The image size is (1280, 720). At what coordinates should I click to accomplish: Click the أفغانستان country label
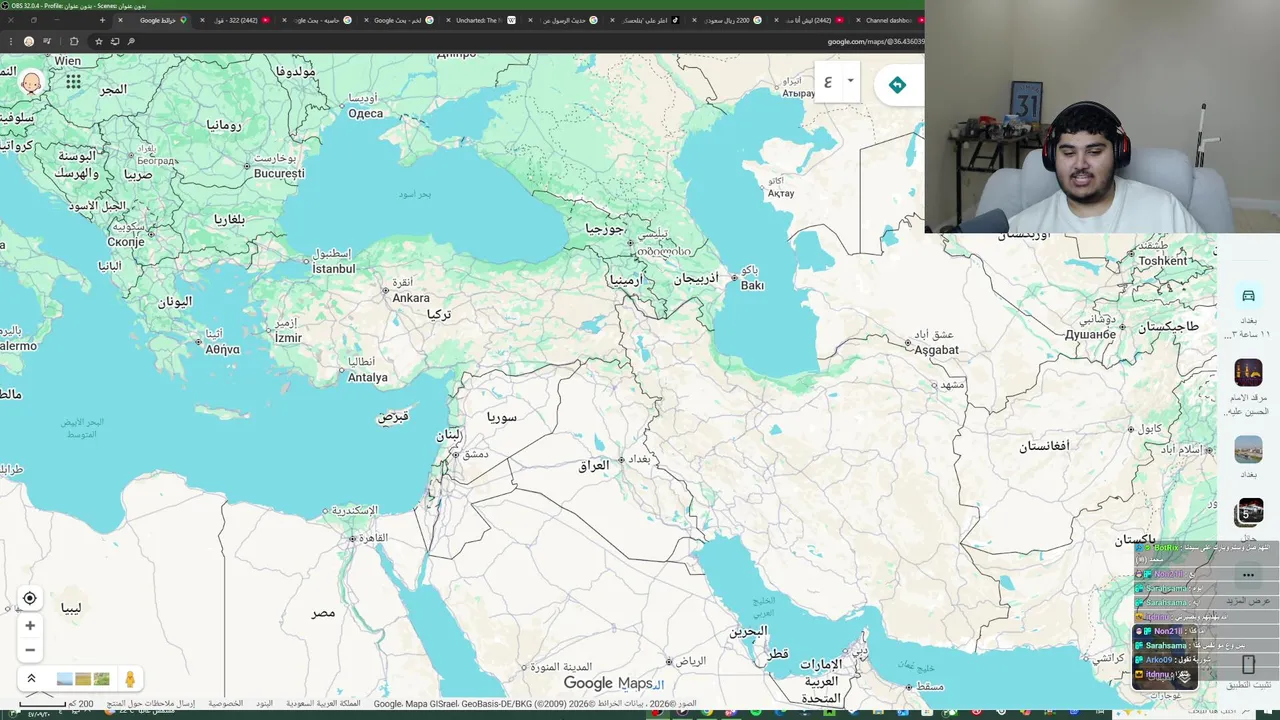pos(1044,446)
